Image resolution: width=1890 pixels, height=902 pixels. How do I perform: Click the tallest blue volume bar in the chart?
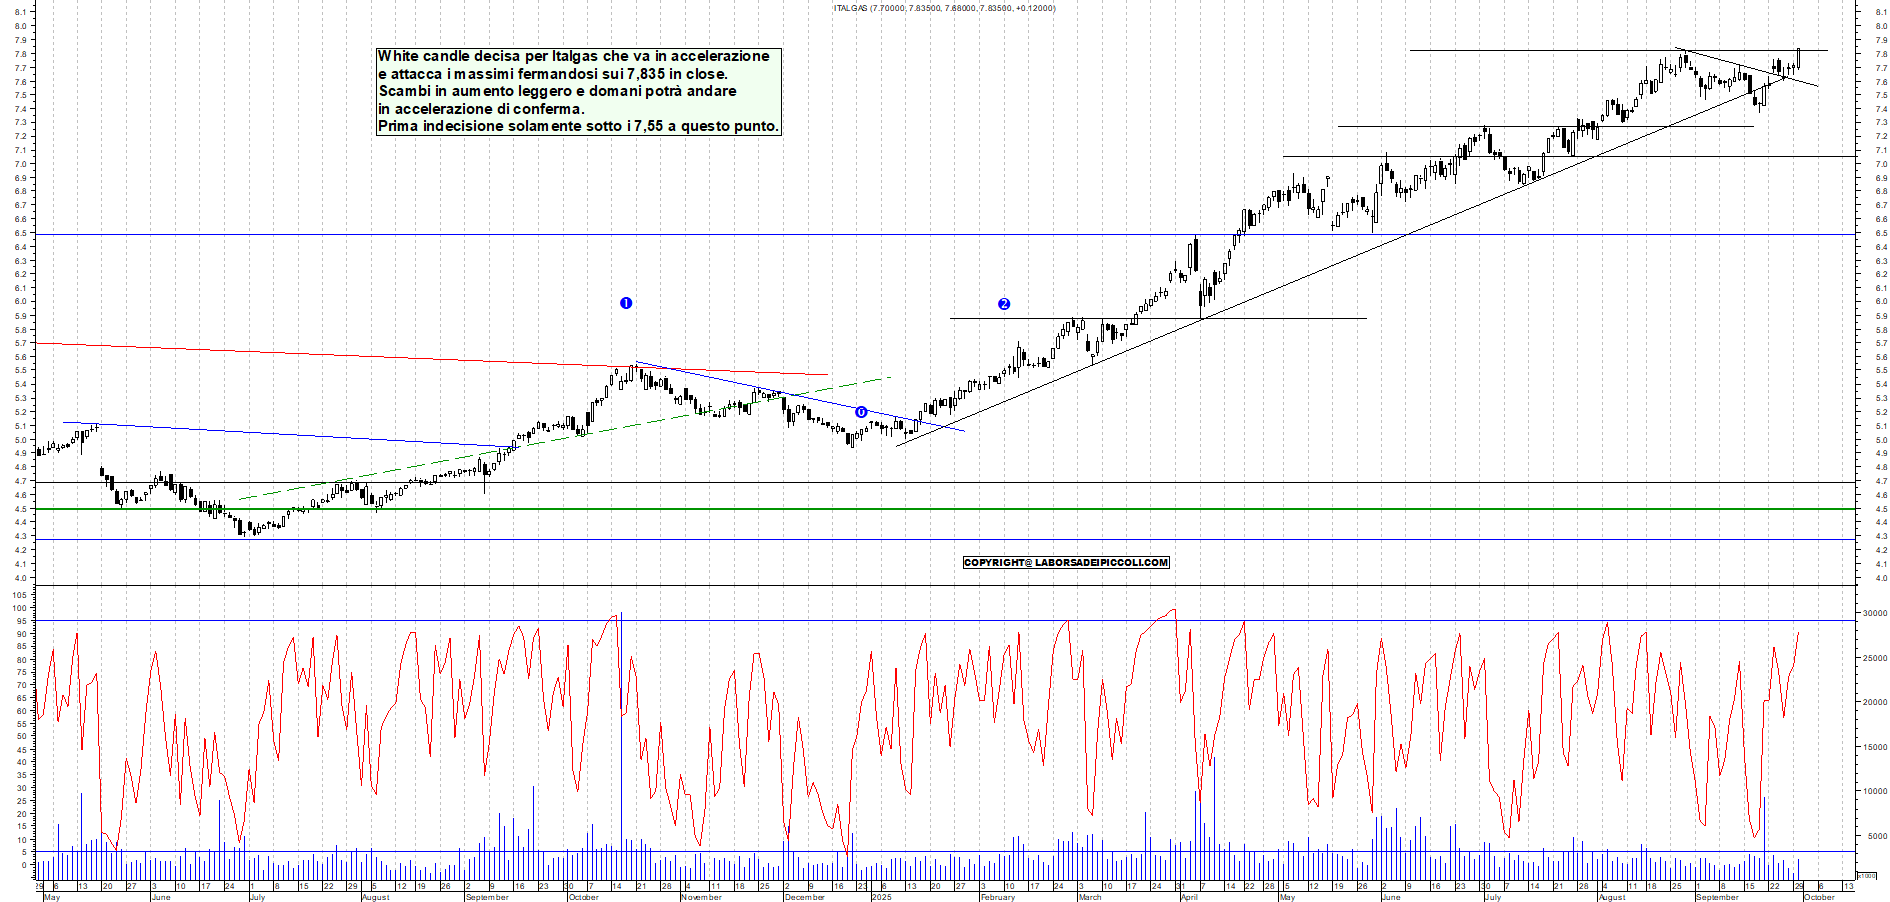(621, 740)
